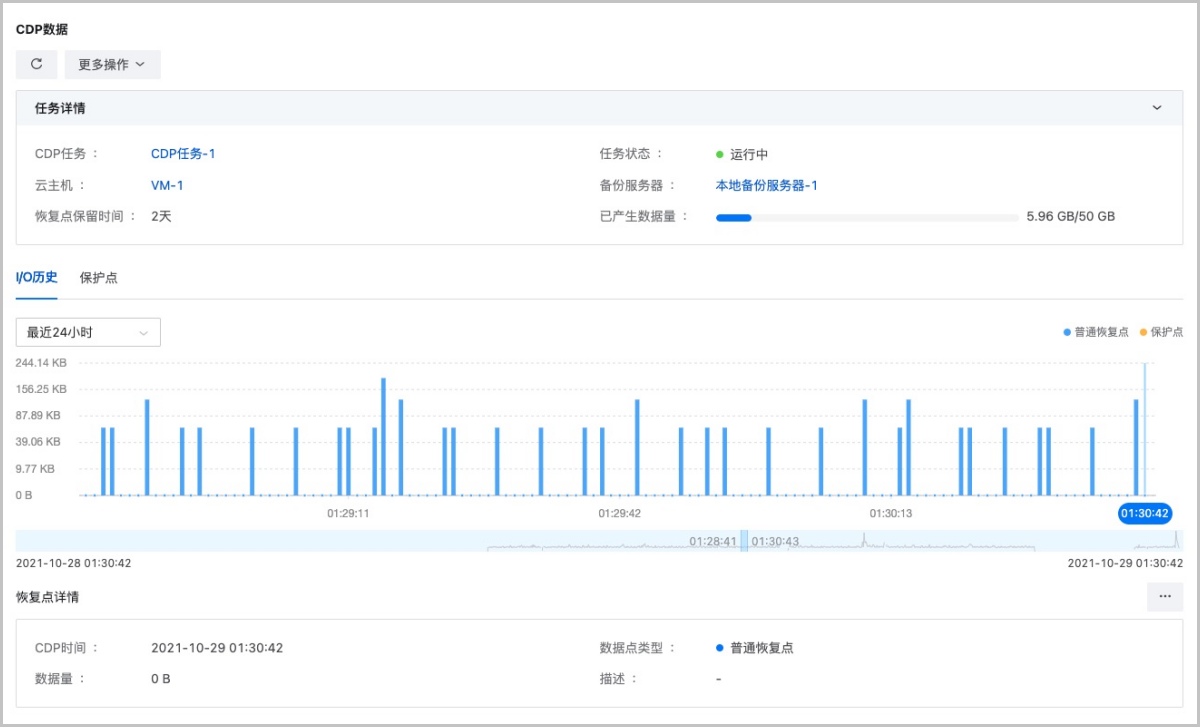Viewport: 1200px width, 727px height.
Task: Open the 最近24小时 time range dropdown
Action: pos(88,332)
